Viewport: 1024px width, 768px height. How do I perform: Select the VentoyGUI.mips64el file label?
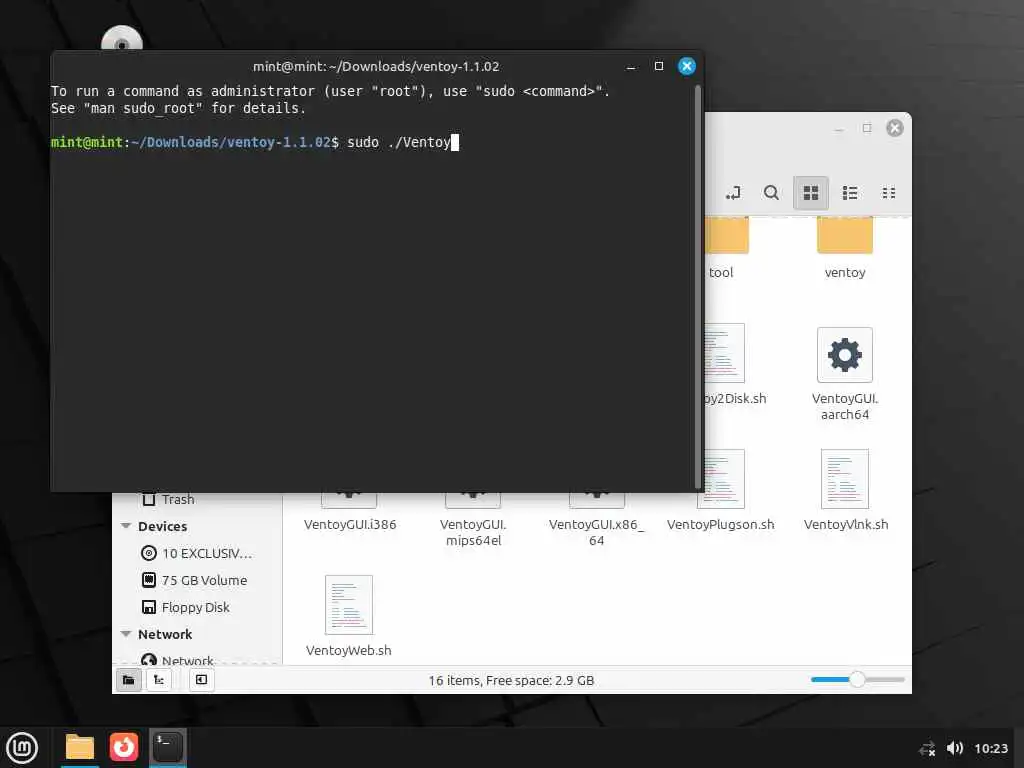pos(473,532)
